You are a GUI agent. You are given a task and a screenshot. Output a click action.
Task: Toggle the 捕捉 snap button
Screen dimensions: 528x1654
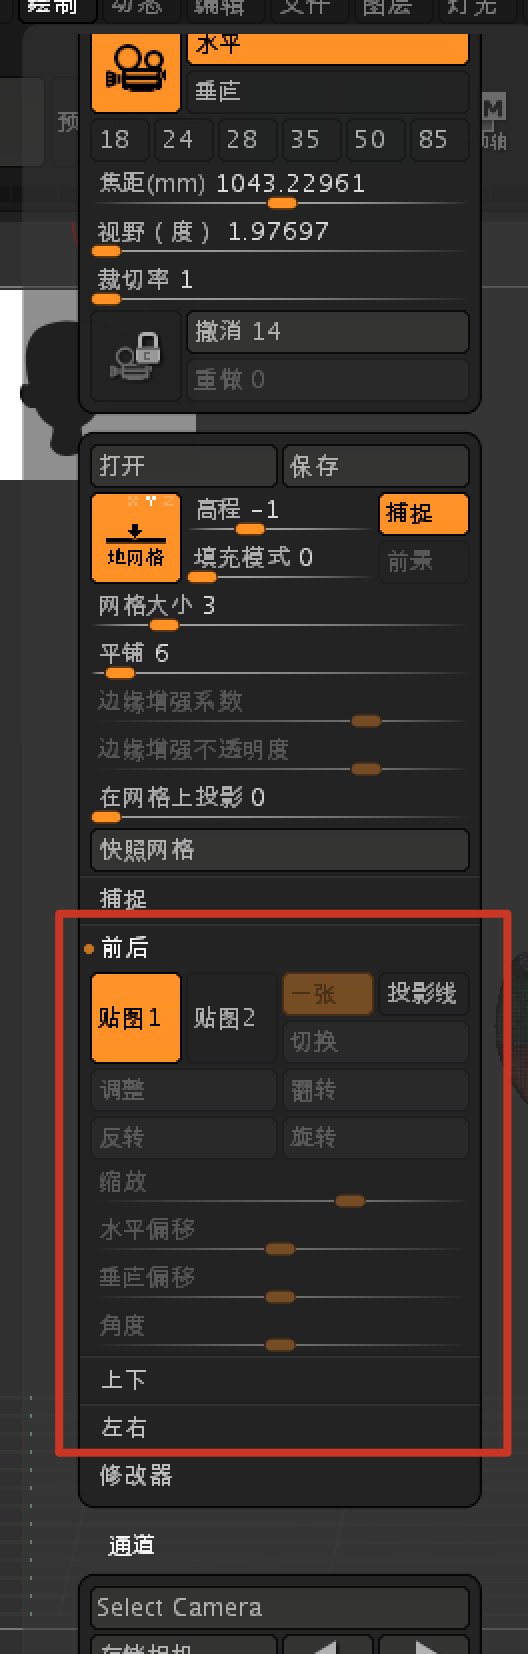[x=423, y=513]
